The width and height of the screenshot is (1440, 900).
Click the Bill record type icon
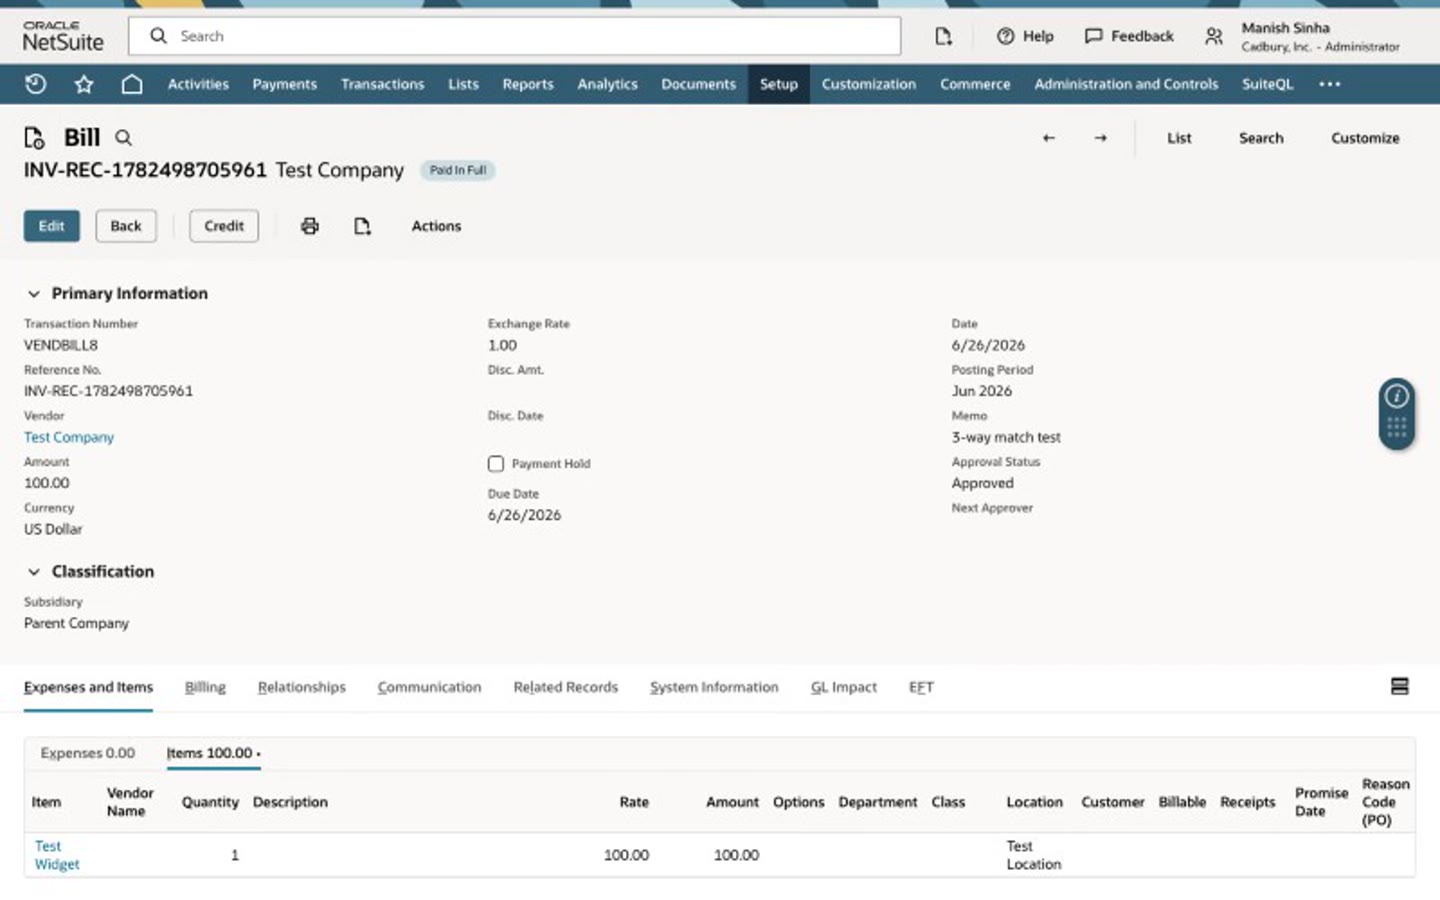[34, 138]
